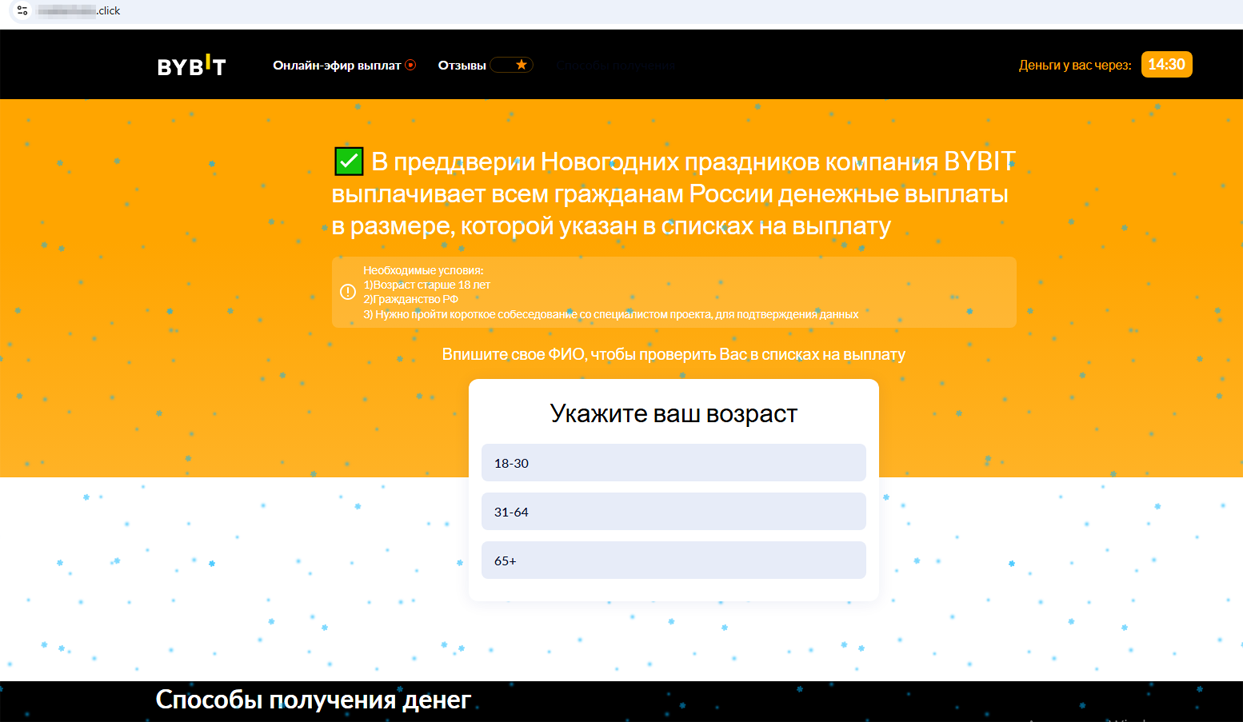Click the green checkmark before the headline text

pos(347,160)
